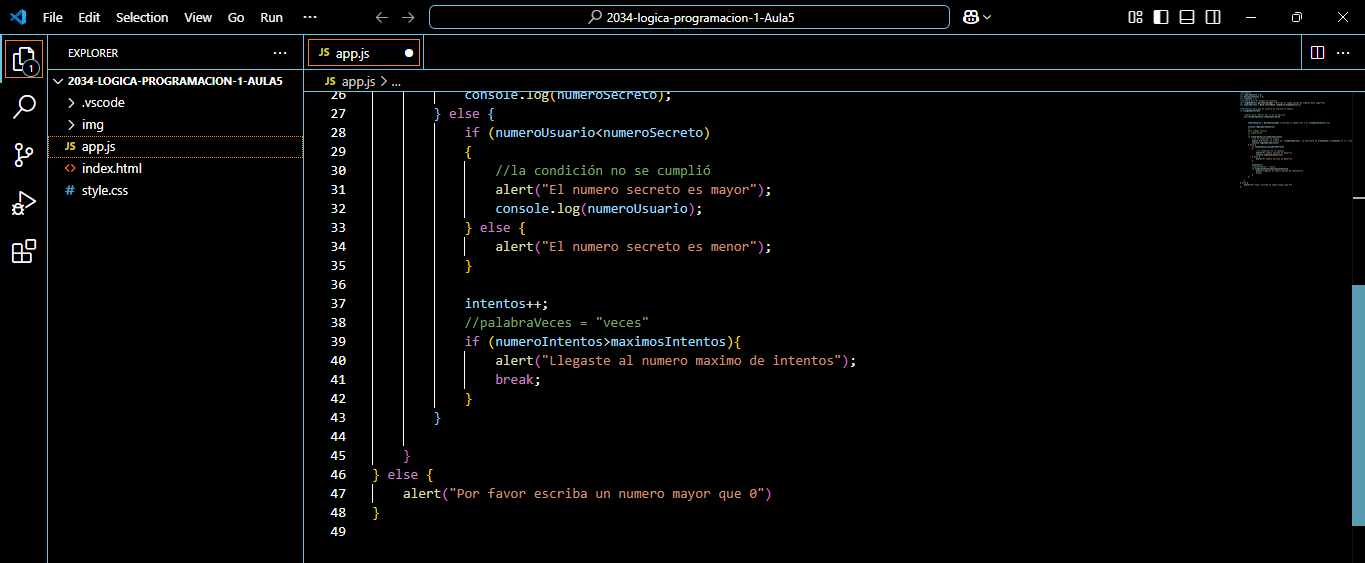1365x563 pixels.
Task: Toggle the Secondary Side Bar
Action: pyautogui.click(x=1213, y=17)
